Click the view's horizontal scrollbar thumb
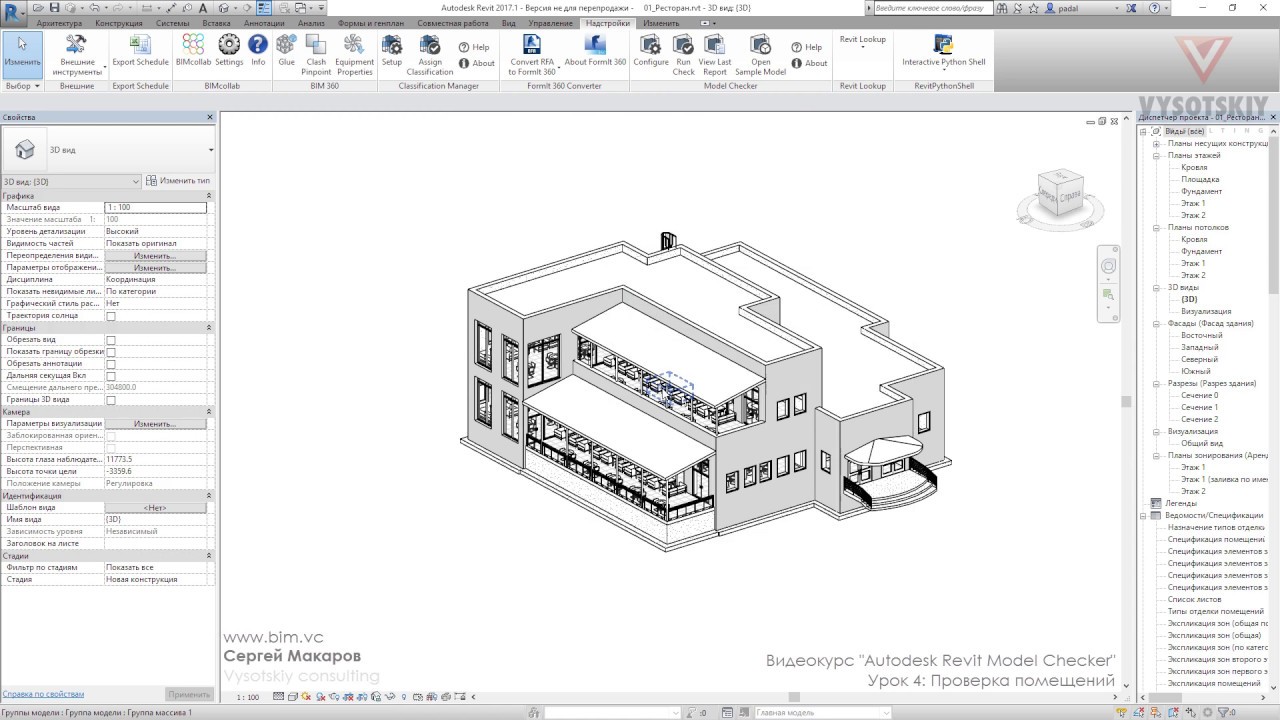This screenshot has width=1280, height=720. (x=795, y=697)
